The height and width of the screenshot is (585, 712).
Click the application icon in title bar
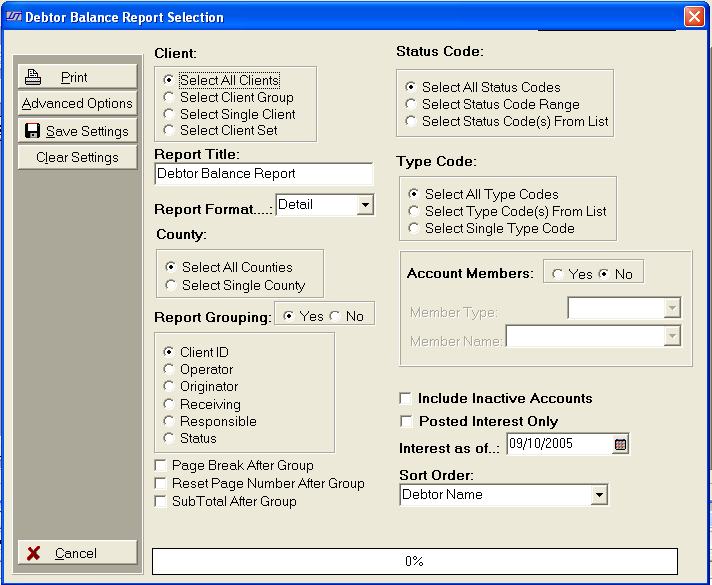13,17
